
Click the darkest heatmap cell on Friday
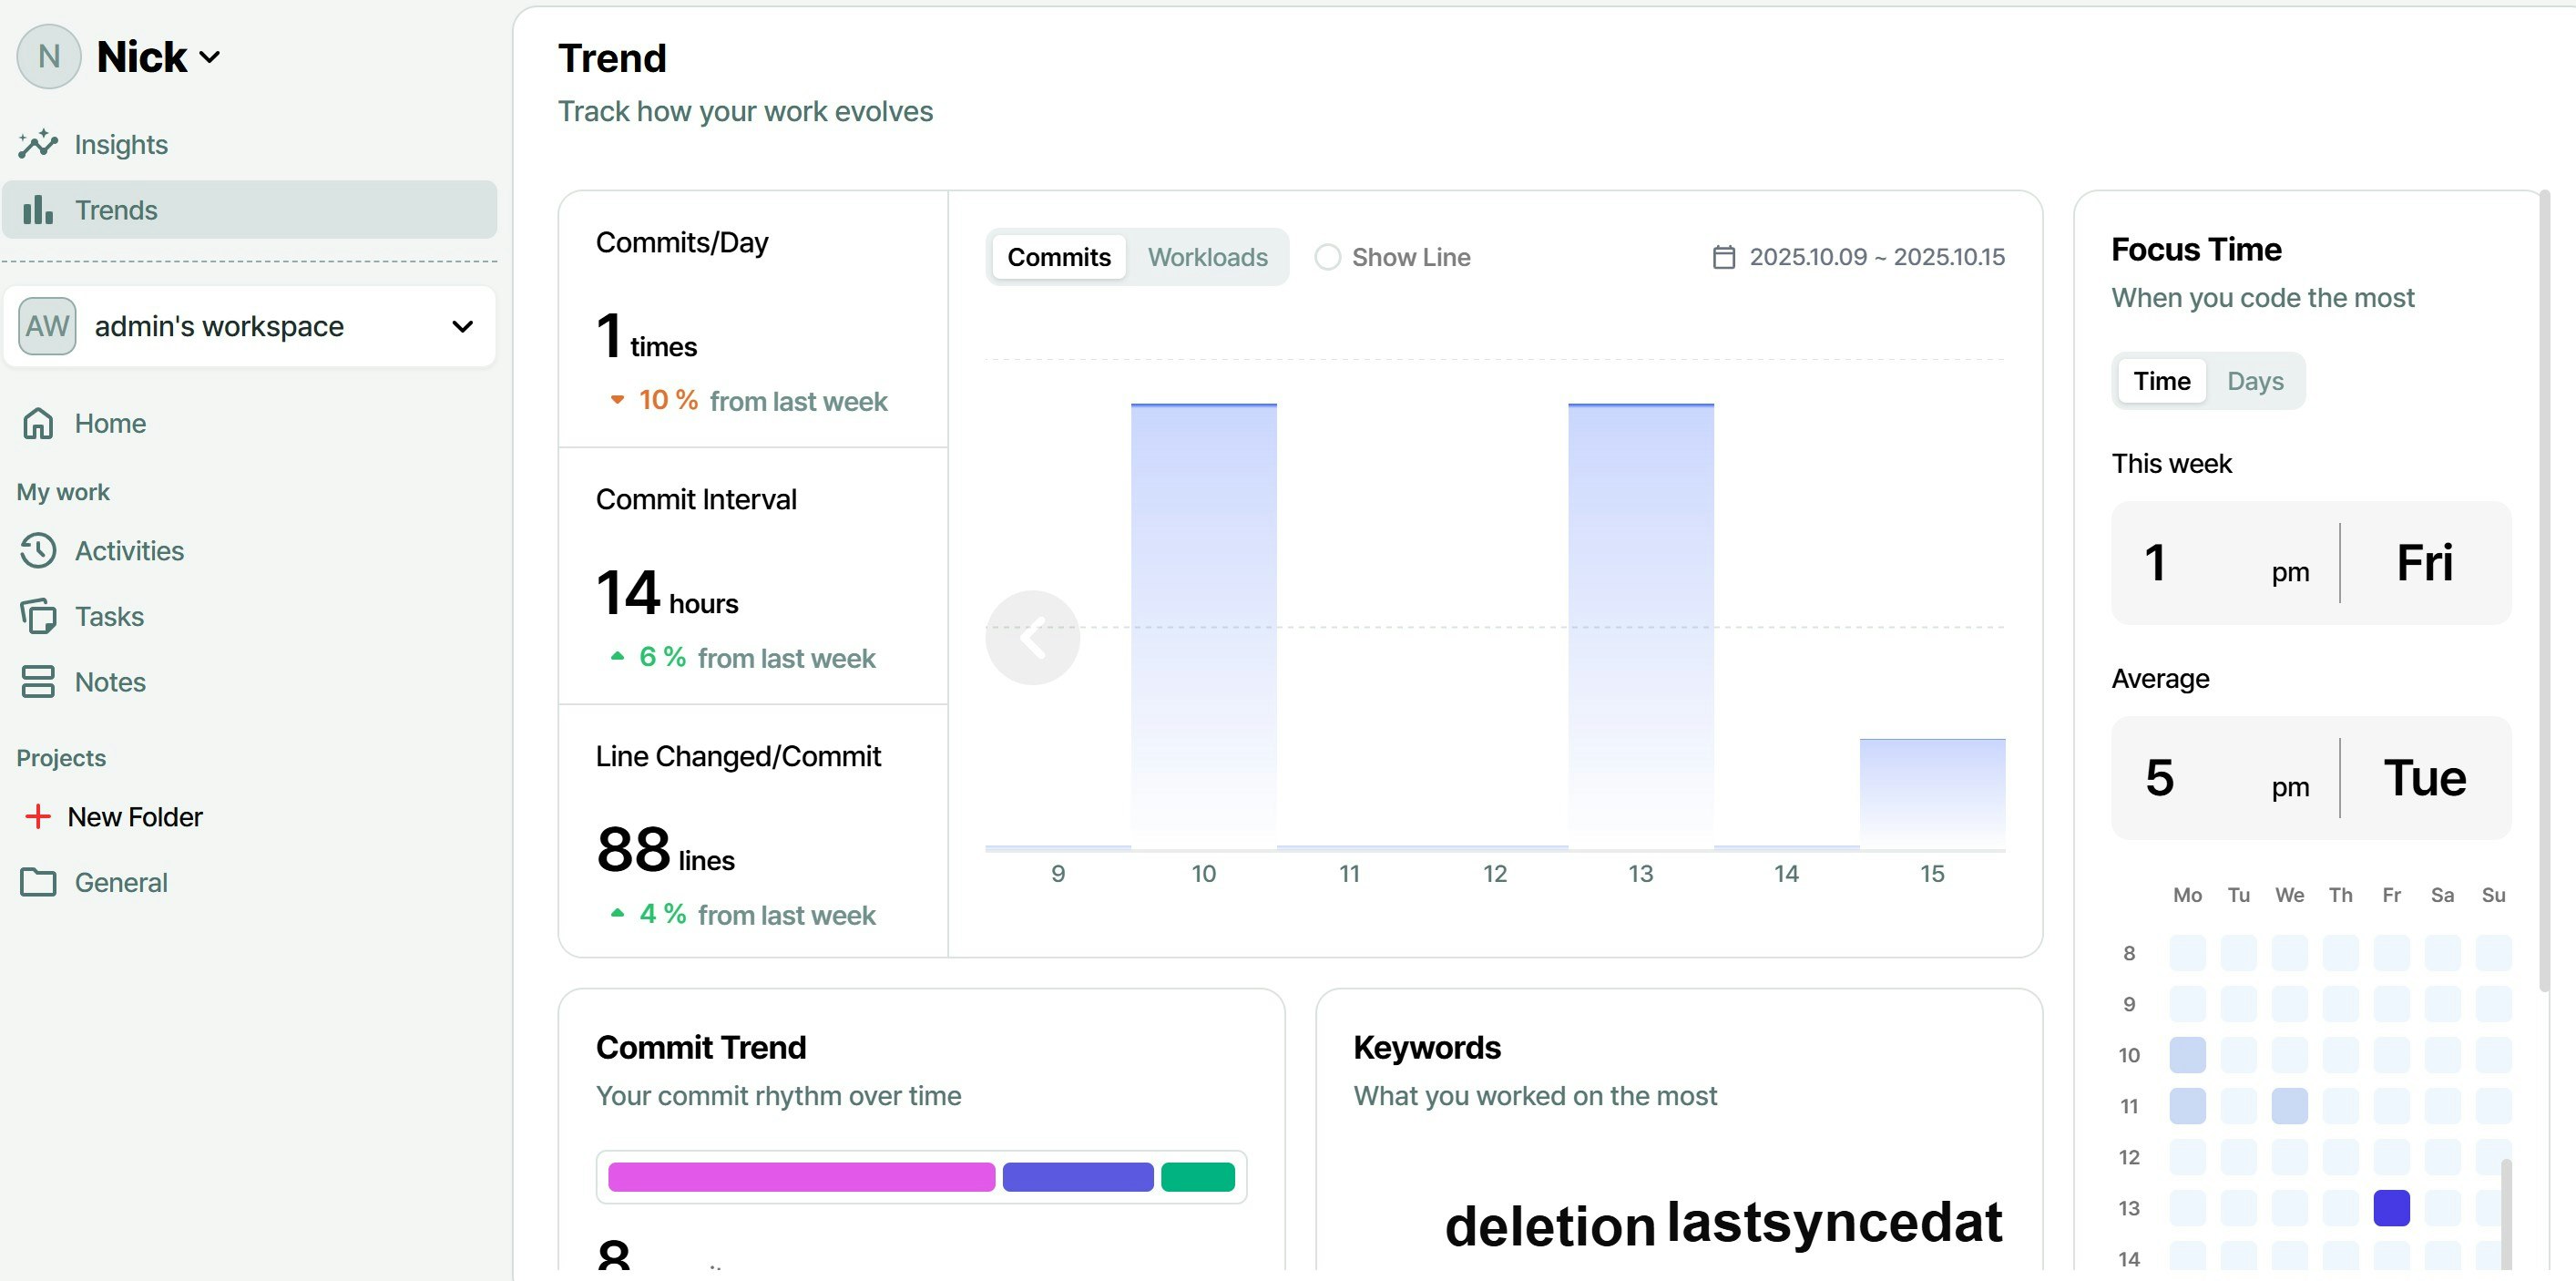(x=2392, y=1208)
